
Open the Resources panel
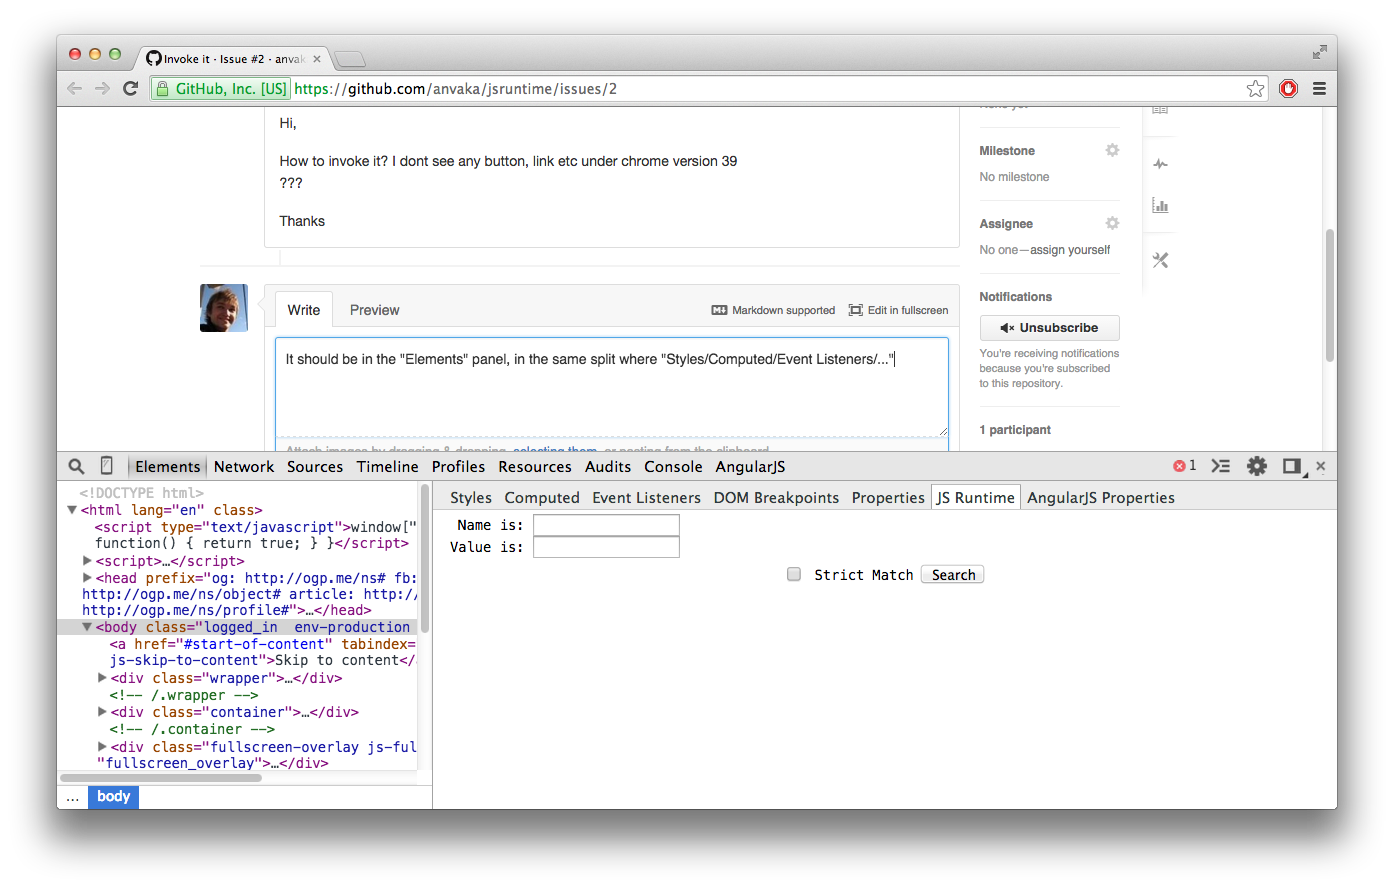535,467
